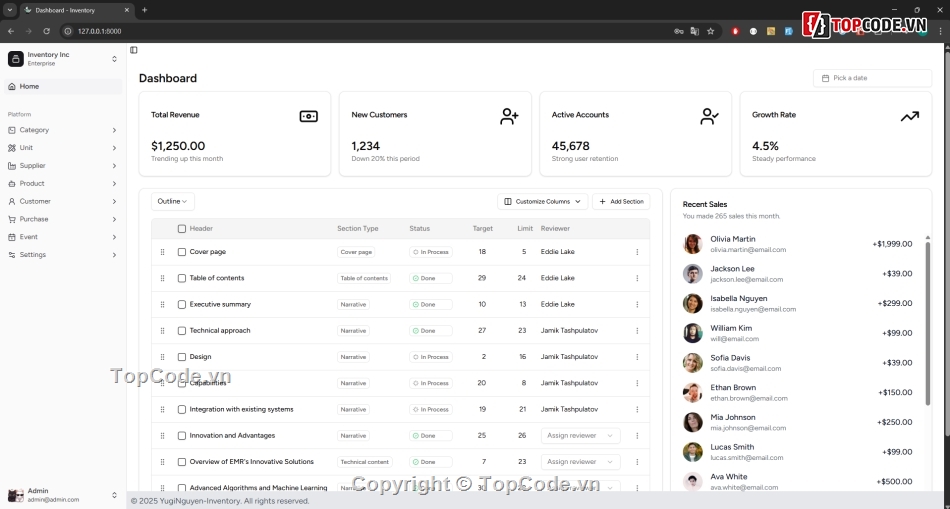Grab drag handle of Cover page row

click(162, 252)
